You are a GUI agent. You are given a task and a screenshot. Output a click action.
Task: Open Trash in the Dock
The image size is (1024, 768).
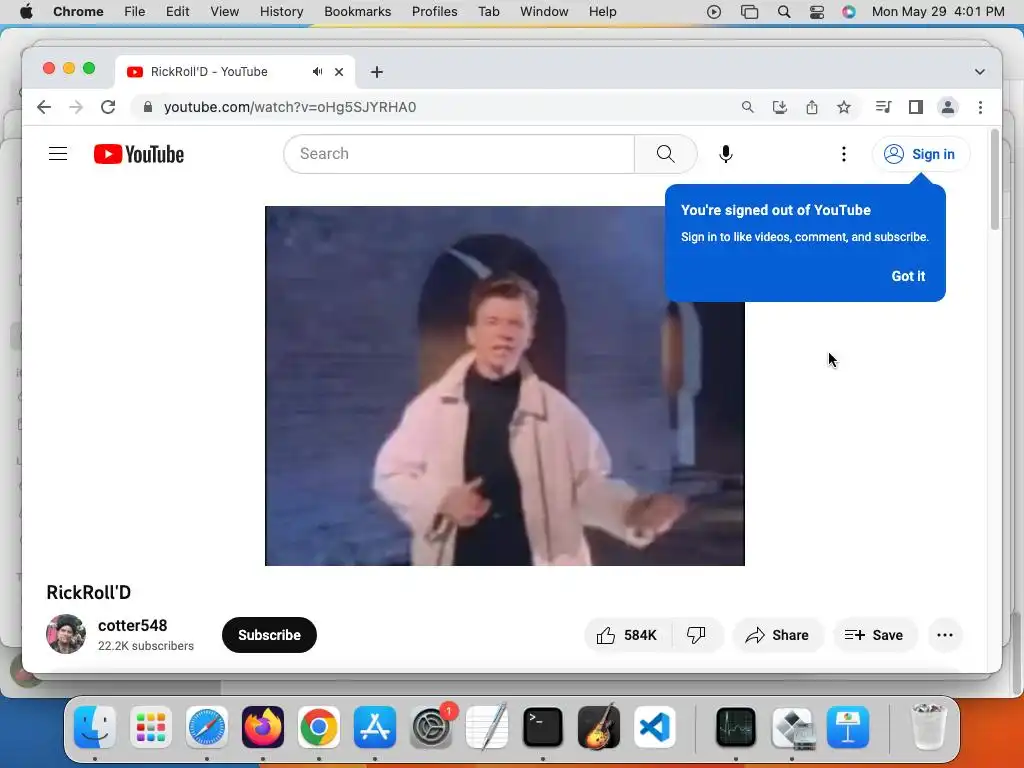(928, 727)
